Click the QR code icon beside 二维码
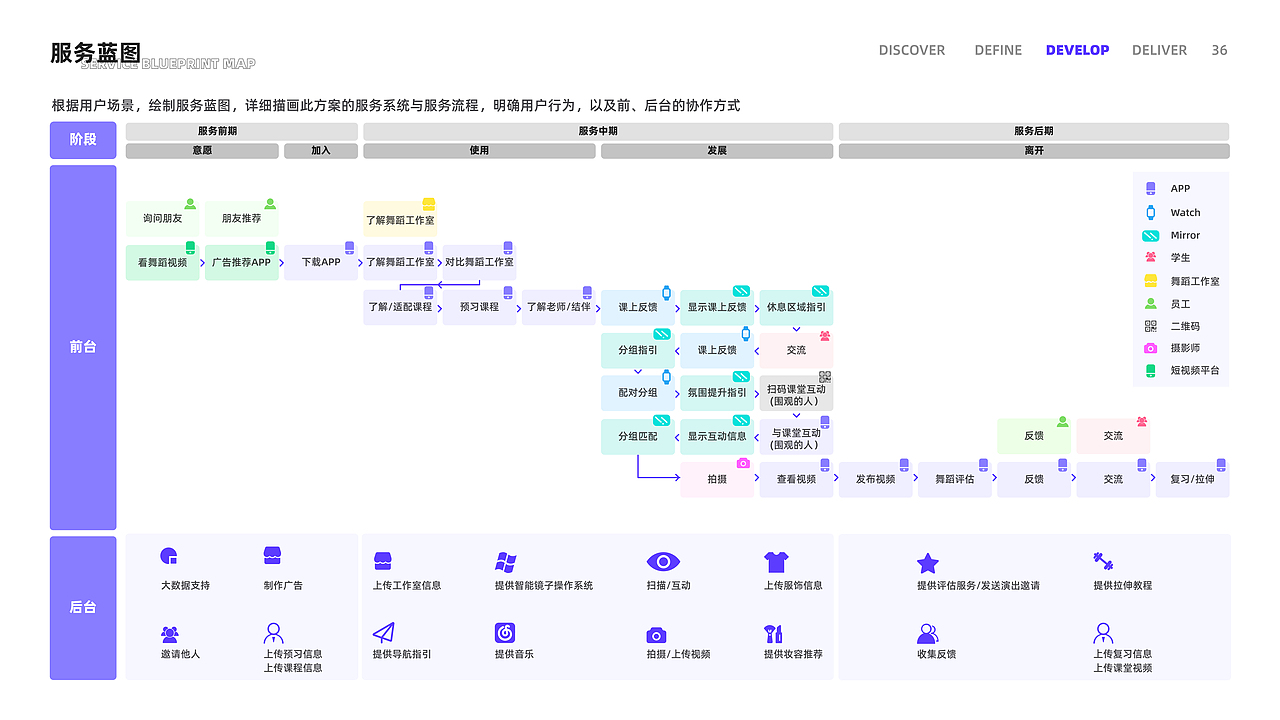Viewport: 1280px width, 720px height. [1151, 326]
